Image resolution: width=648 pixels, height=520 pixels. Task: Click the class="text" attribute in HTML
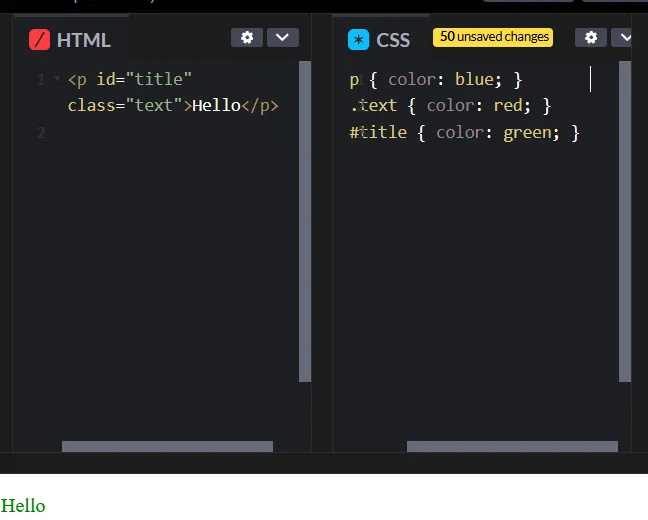click(x=125, y=106)
